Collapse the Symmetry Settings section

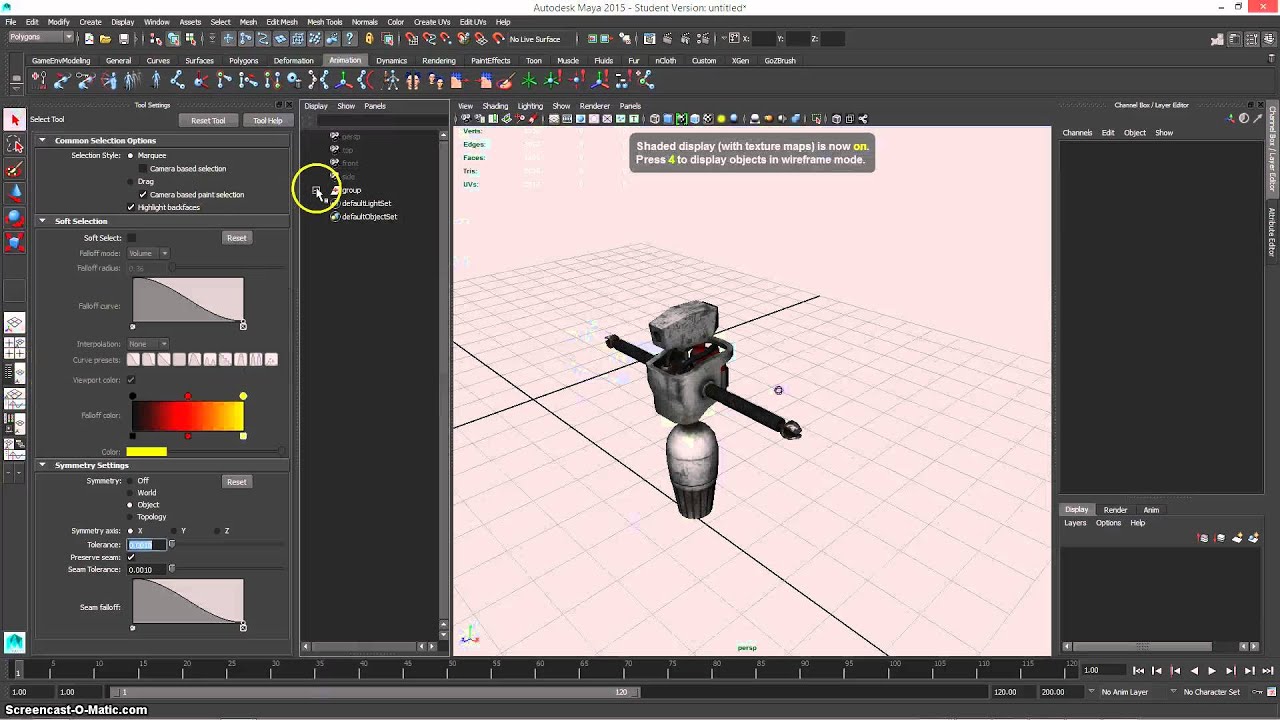43,465
